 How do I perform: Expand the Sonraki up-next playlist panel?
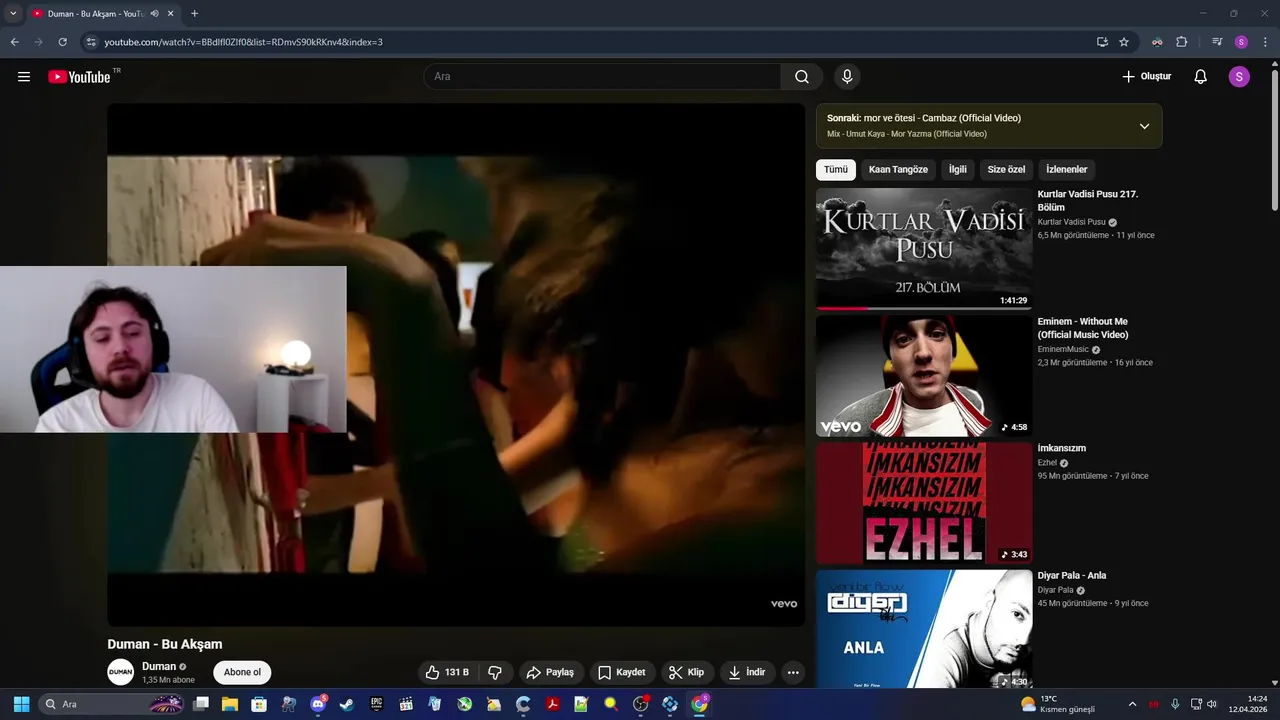point(1144,126)
